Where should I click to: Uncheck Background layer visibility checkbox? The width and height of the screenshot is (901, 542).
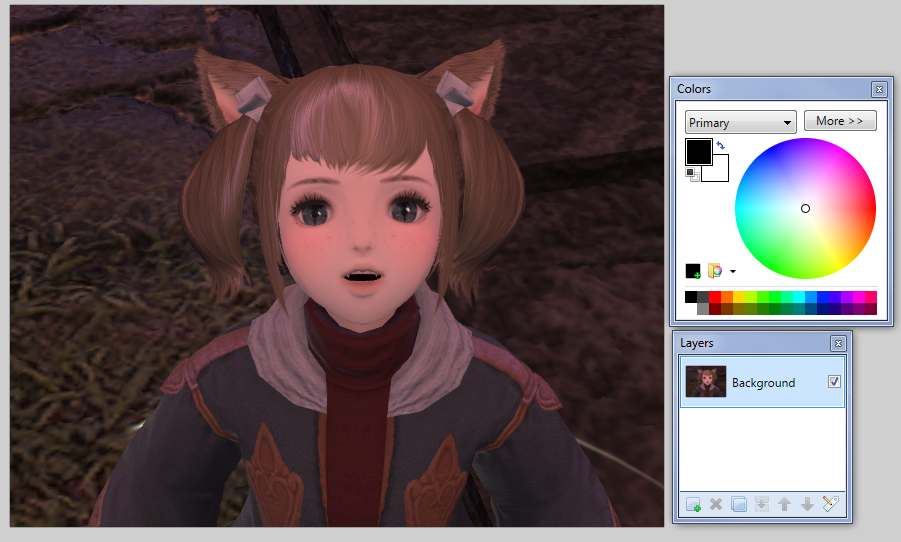click(834, 382)
